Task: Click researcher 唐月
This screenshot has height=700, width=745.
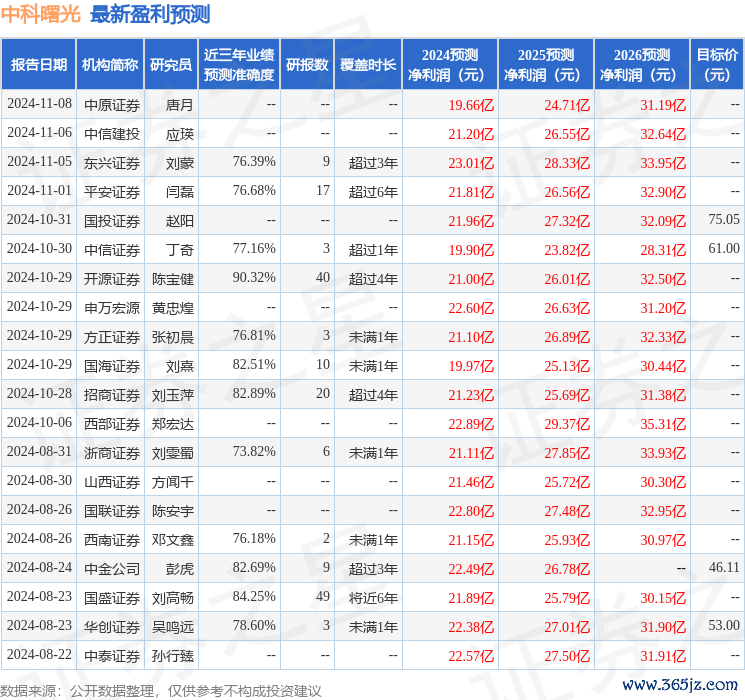Action: pyautogui.click(x=180, y=105)
